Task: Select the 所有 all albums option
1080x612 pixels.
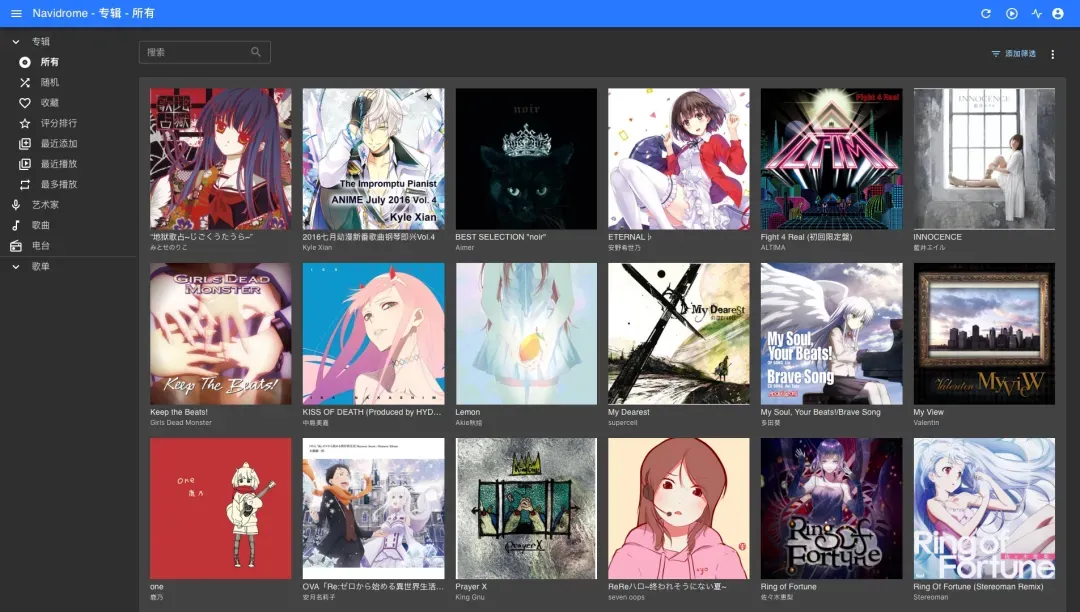Action: (x=49, y=62)
